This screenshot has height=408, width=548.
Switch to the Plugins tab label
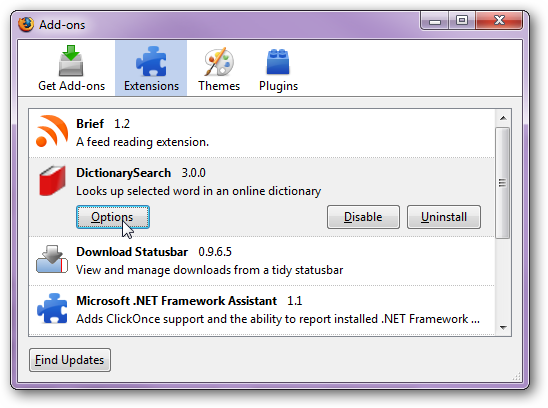tap(278, 86)
